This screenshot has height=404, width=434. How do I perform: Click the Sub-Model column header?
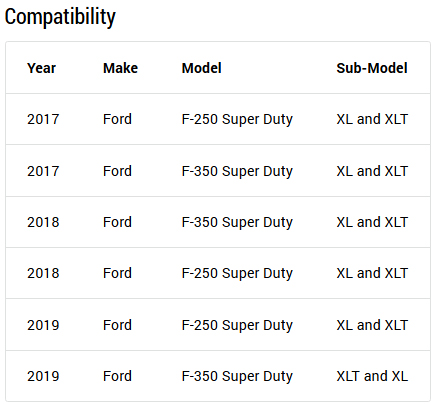pyautogui.click(x=372, y=68)
